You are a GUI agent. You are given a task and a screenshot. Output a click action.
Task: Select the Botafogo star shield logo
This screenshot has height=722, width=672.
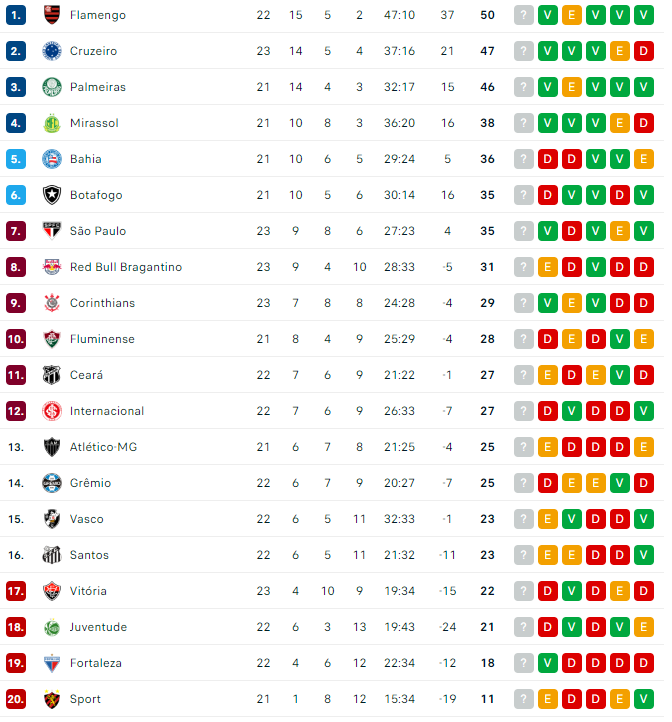pyautogui.click(x=52, y=195)
